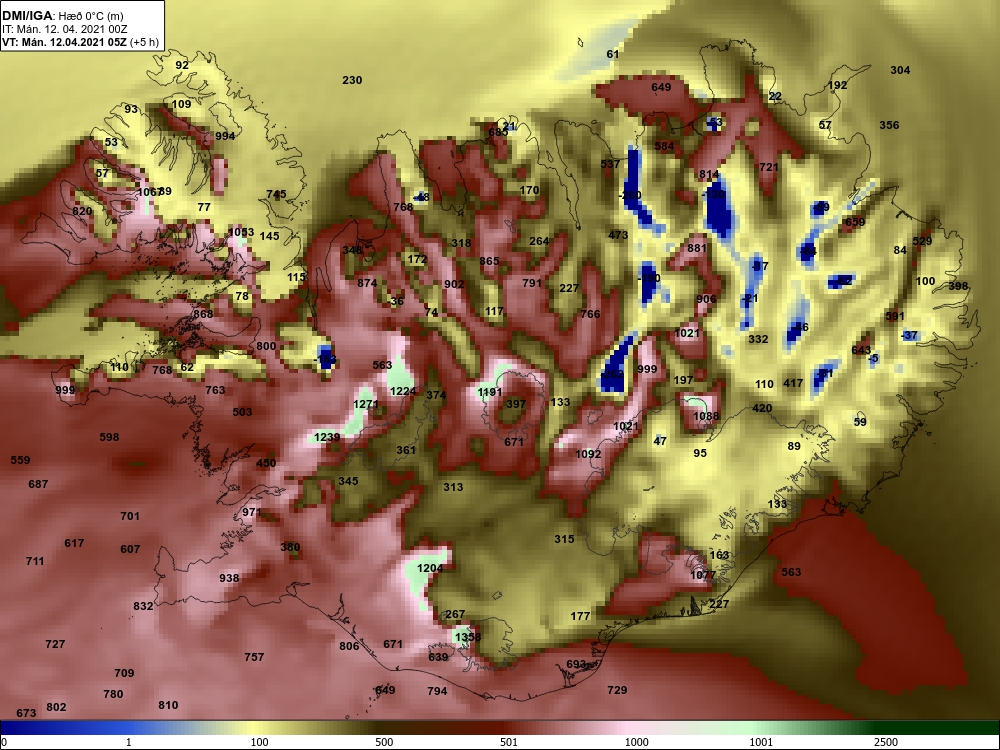1000x750 pixels.
Task: Select the map value 315
Action: click(x=564, y=540)
